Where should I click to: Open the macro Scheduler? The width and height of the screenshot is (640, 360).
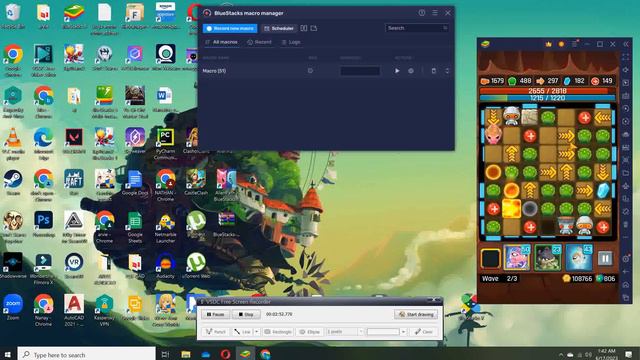[x=279, y=29]
